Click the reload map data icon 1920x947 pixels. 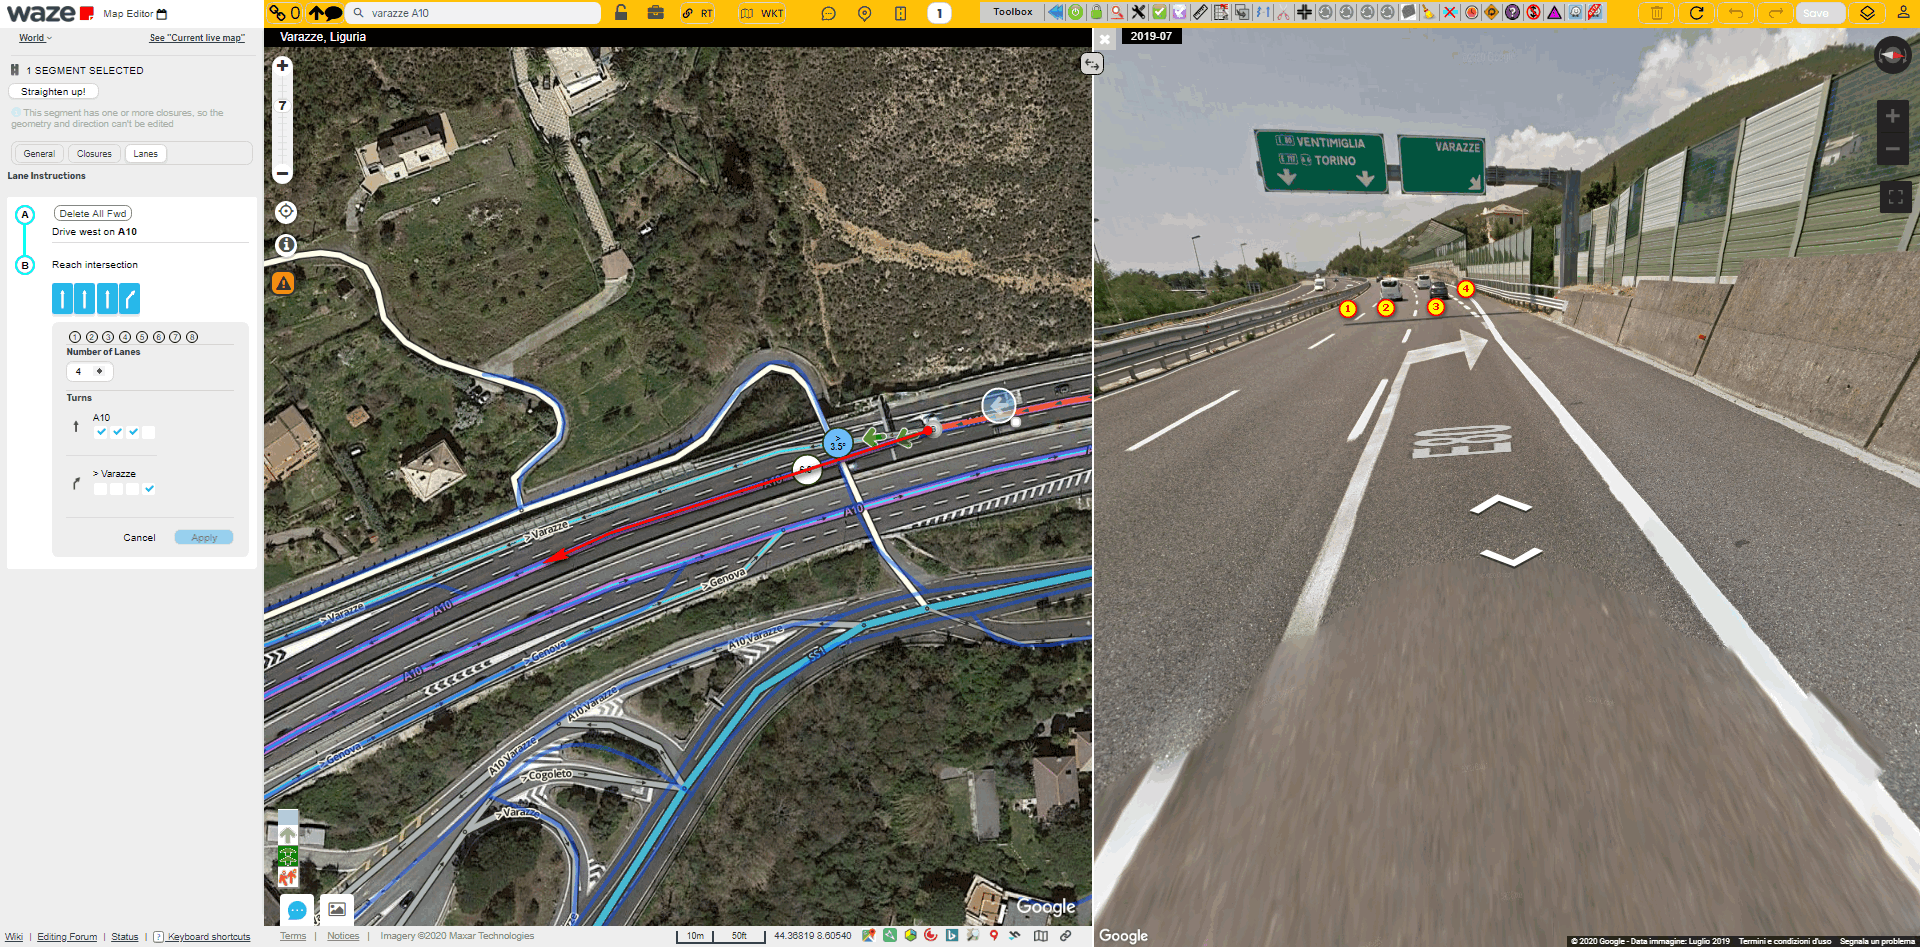tap(1696, 13)
